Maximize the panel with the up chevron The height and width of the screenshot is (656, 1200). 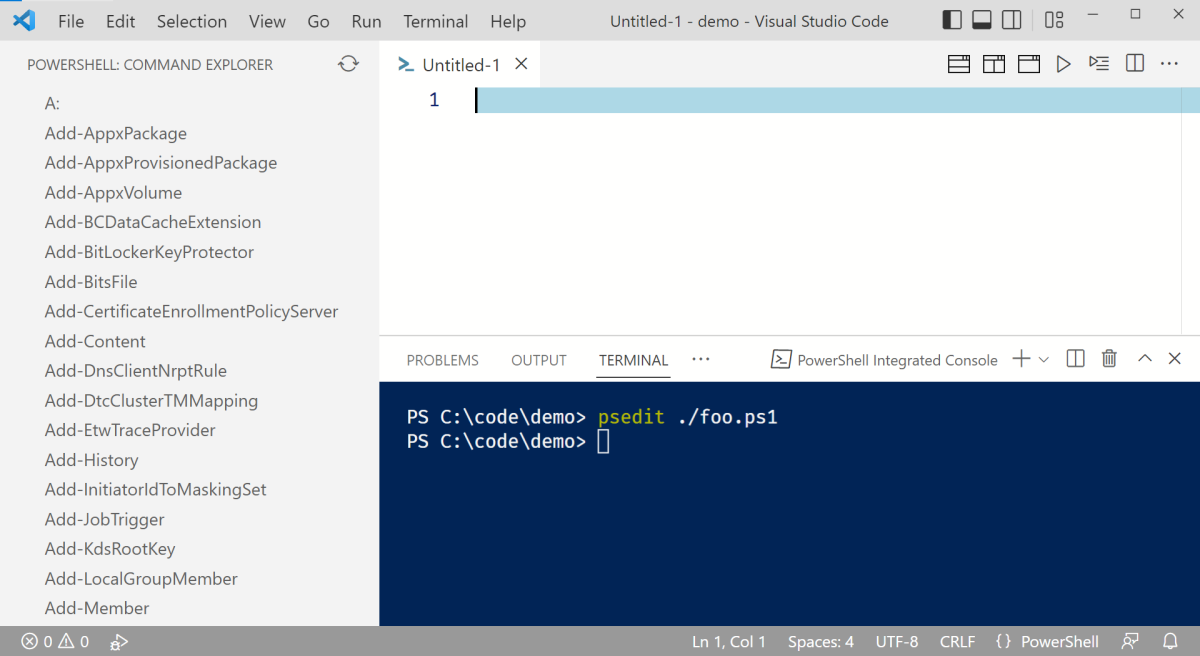(x=1145, y=359)
